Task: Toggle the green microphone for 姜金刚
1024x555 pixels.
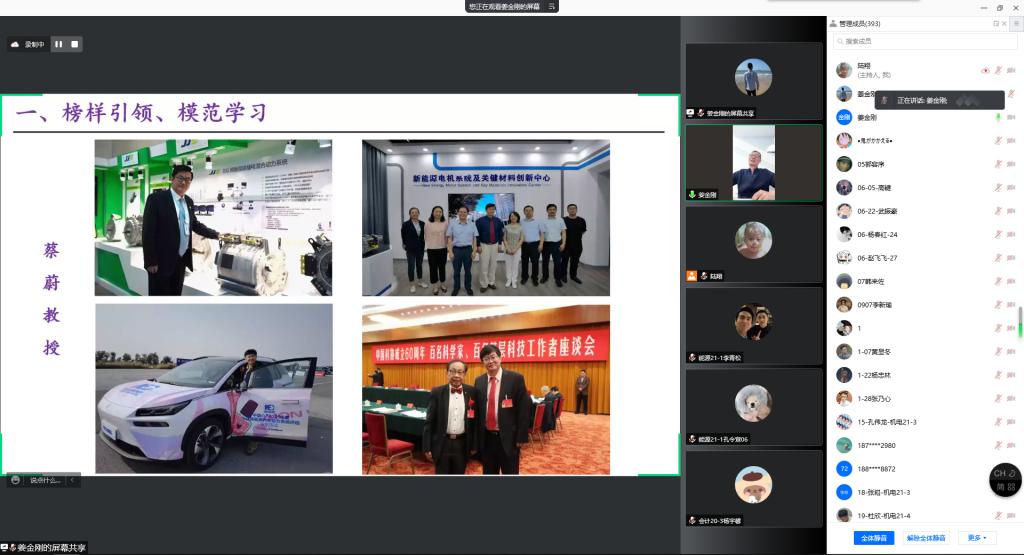Action: pyautogui.click(x=998, y=117)
